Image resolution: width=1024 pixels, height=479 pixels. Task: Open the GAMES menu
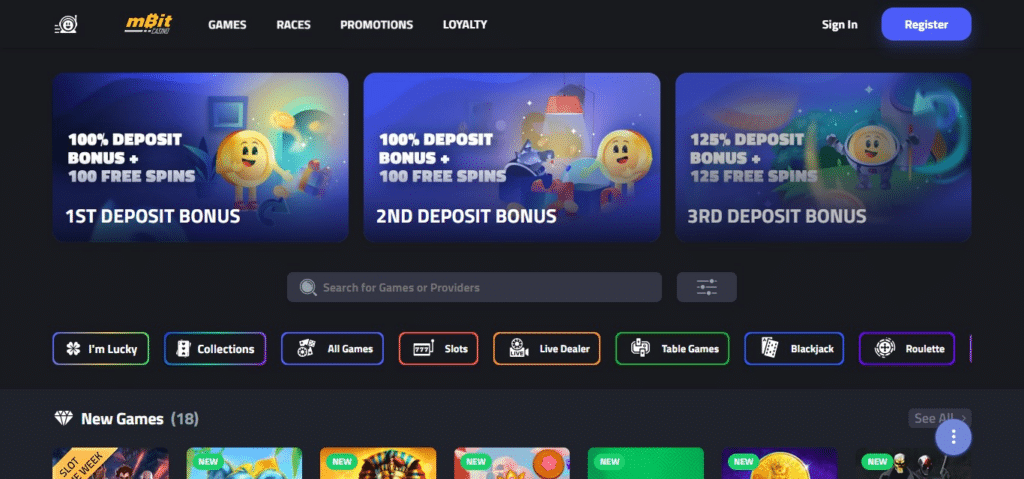click(x=227, y=25)
